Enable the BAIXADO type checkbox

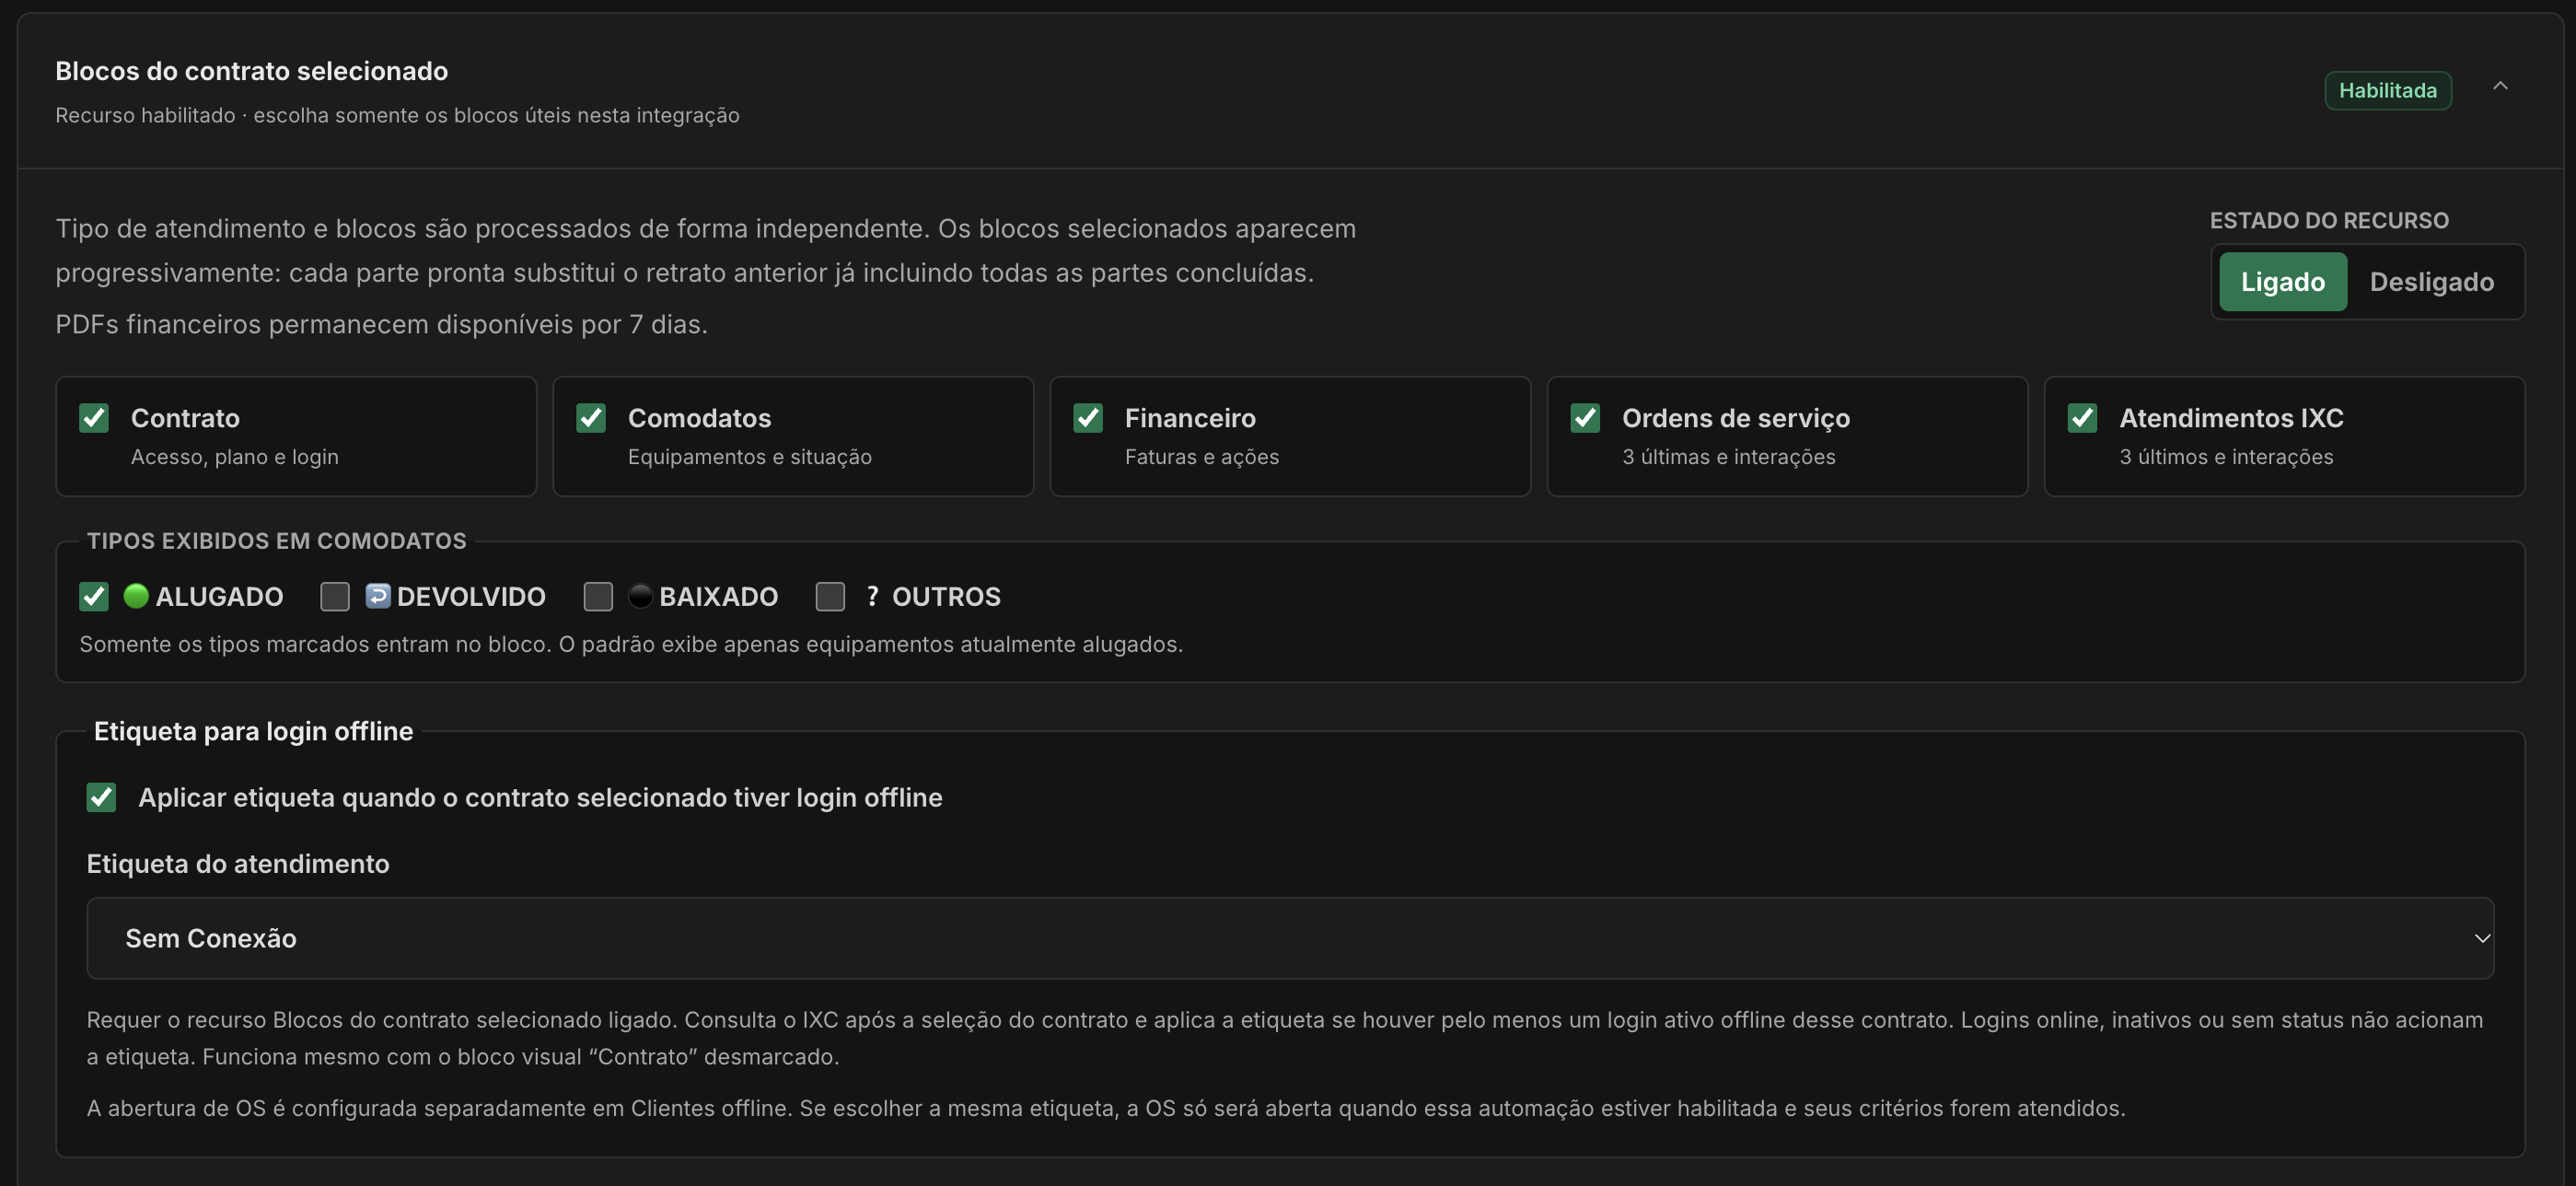coord(598,597)
